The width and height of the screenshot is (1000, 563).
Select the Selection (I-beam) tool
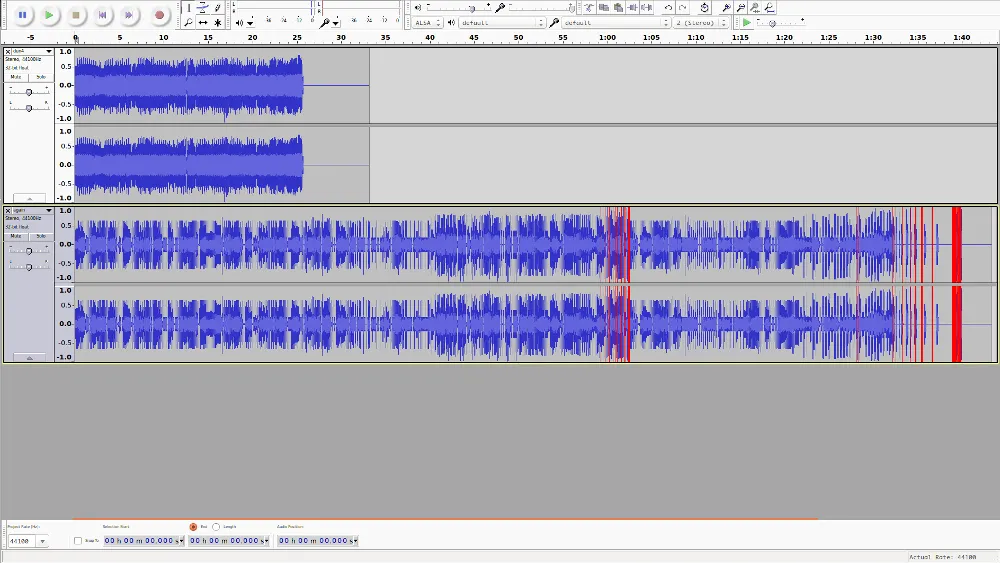click(189, 8)
